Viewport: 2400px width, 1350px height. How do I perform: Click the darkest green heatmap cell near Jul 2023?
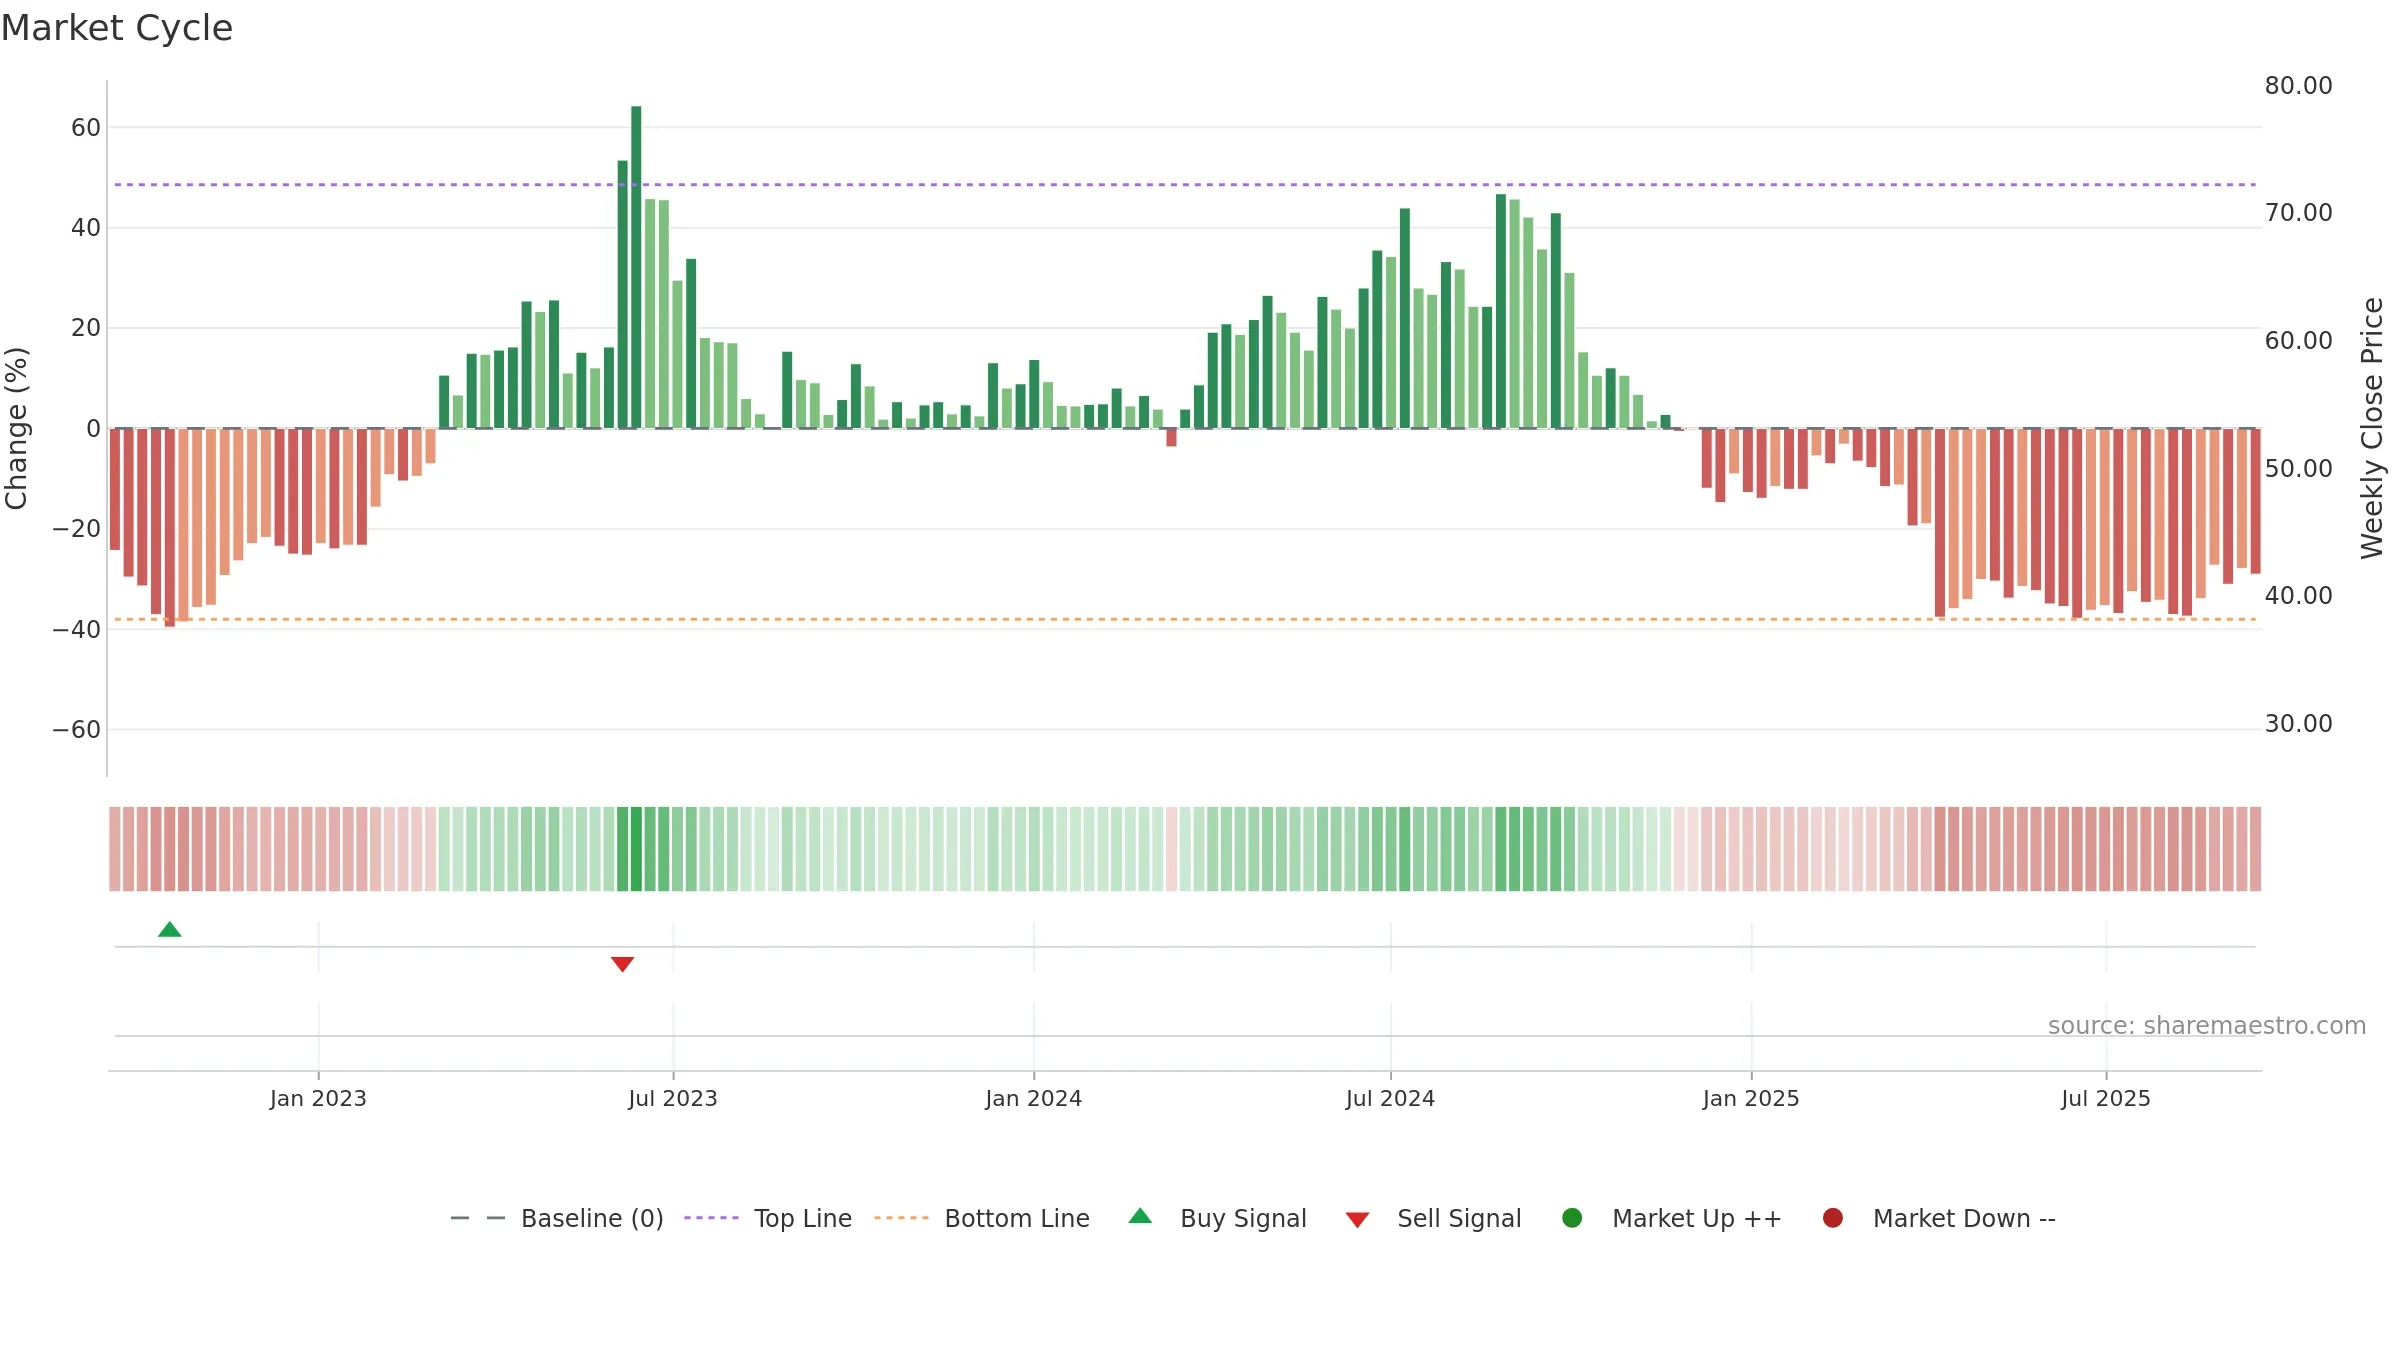click(x=636, y=849)
